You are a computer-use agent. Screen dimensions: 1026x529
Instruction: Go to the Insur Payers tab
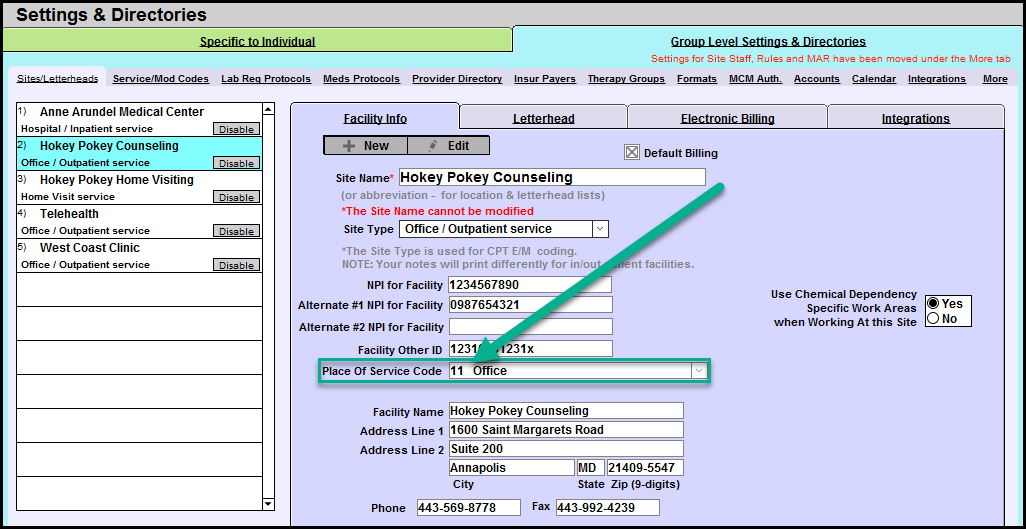tap(544, 79)
